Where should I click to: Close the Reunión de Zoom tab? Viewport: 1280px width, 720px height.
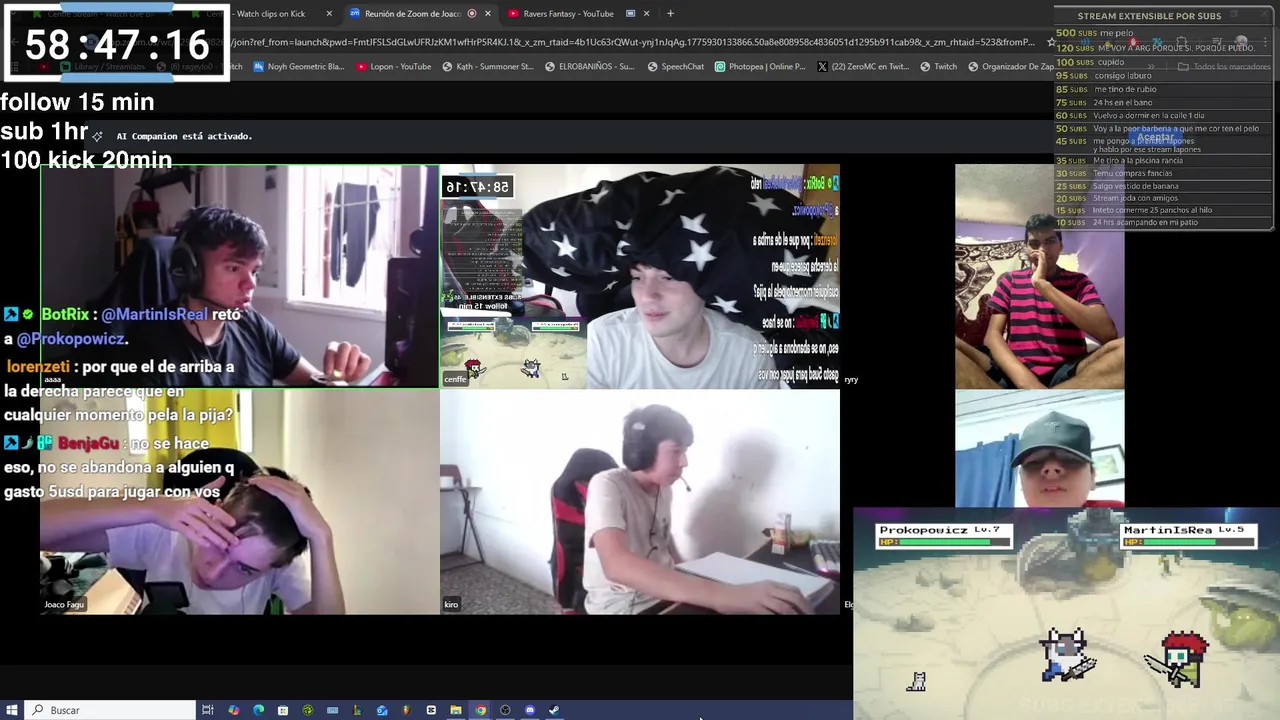[488, 14]
